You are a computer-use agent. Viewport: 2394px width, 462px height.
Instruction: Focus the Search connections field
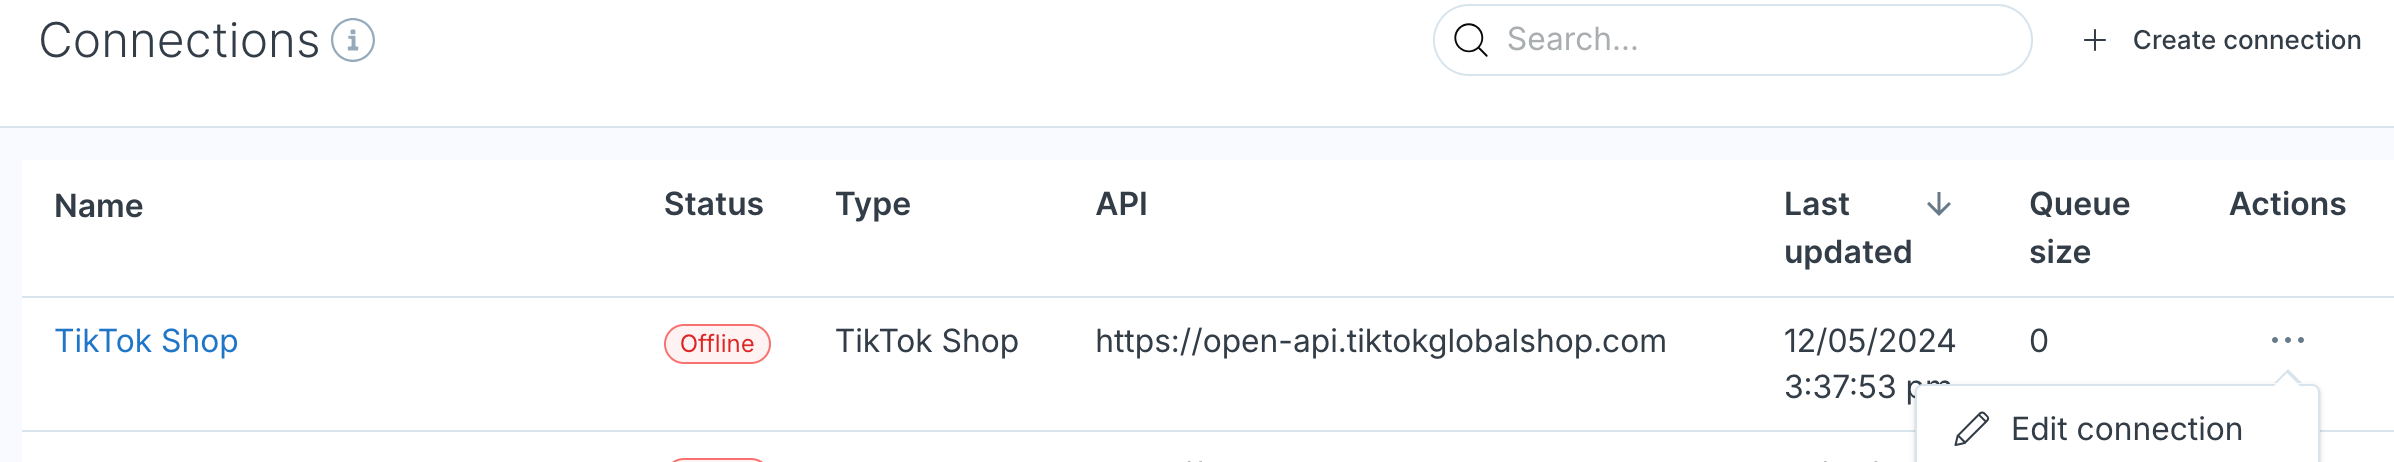point(1732,40)
